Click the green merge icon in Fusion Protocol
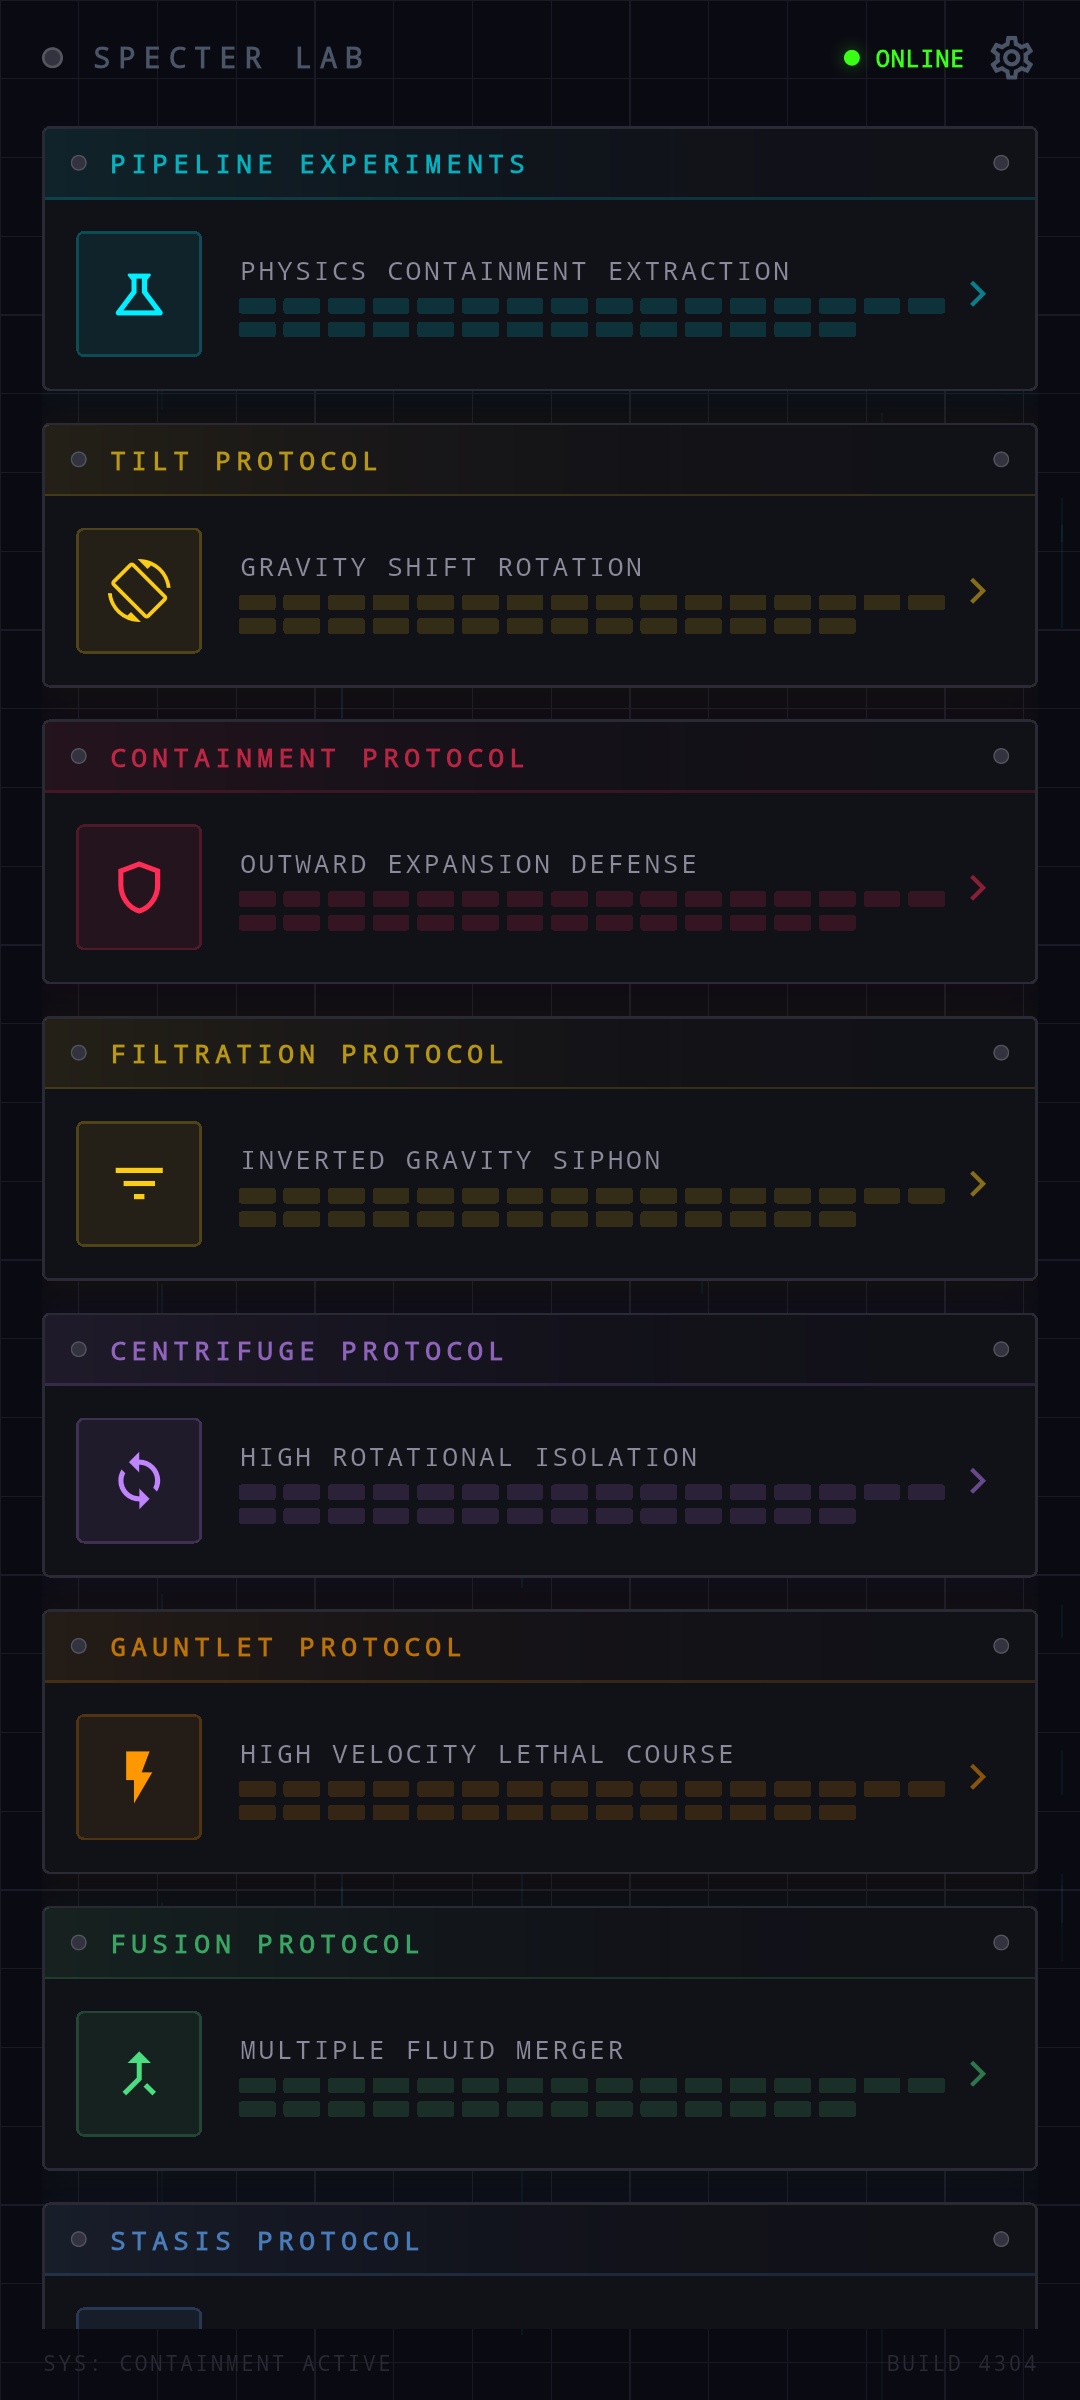This screenshot has width=1080, height=2400. click(139, 2074)
